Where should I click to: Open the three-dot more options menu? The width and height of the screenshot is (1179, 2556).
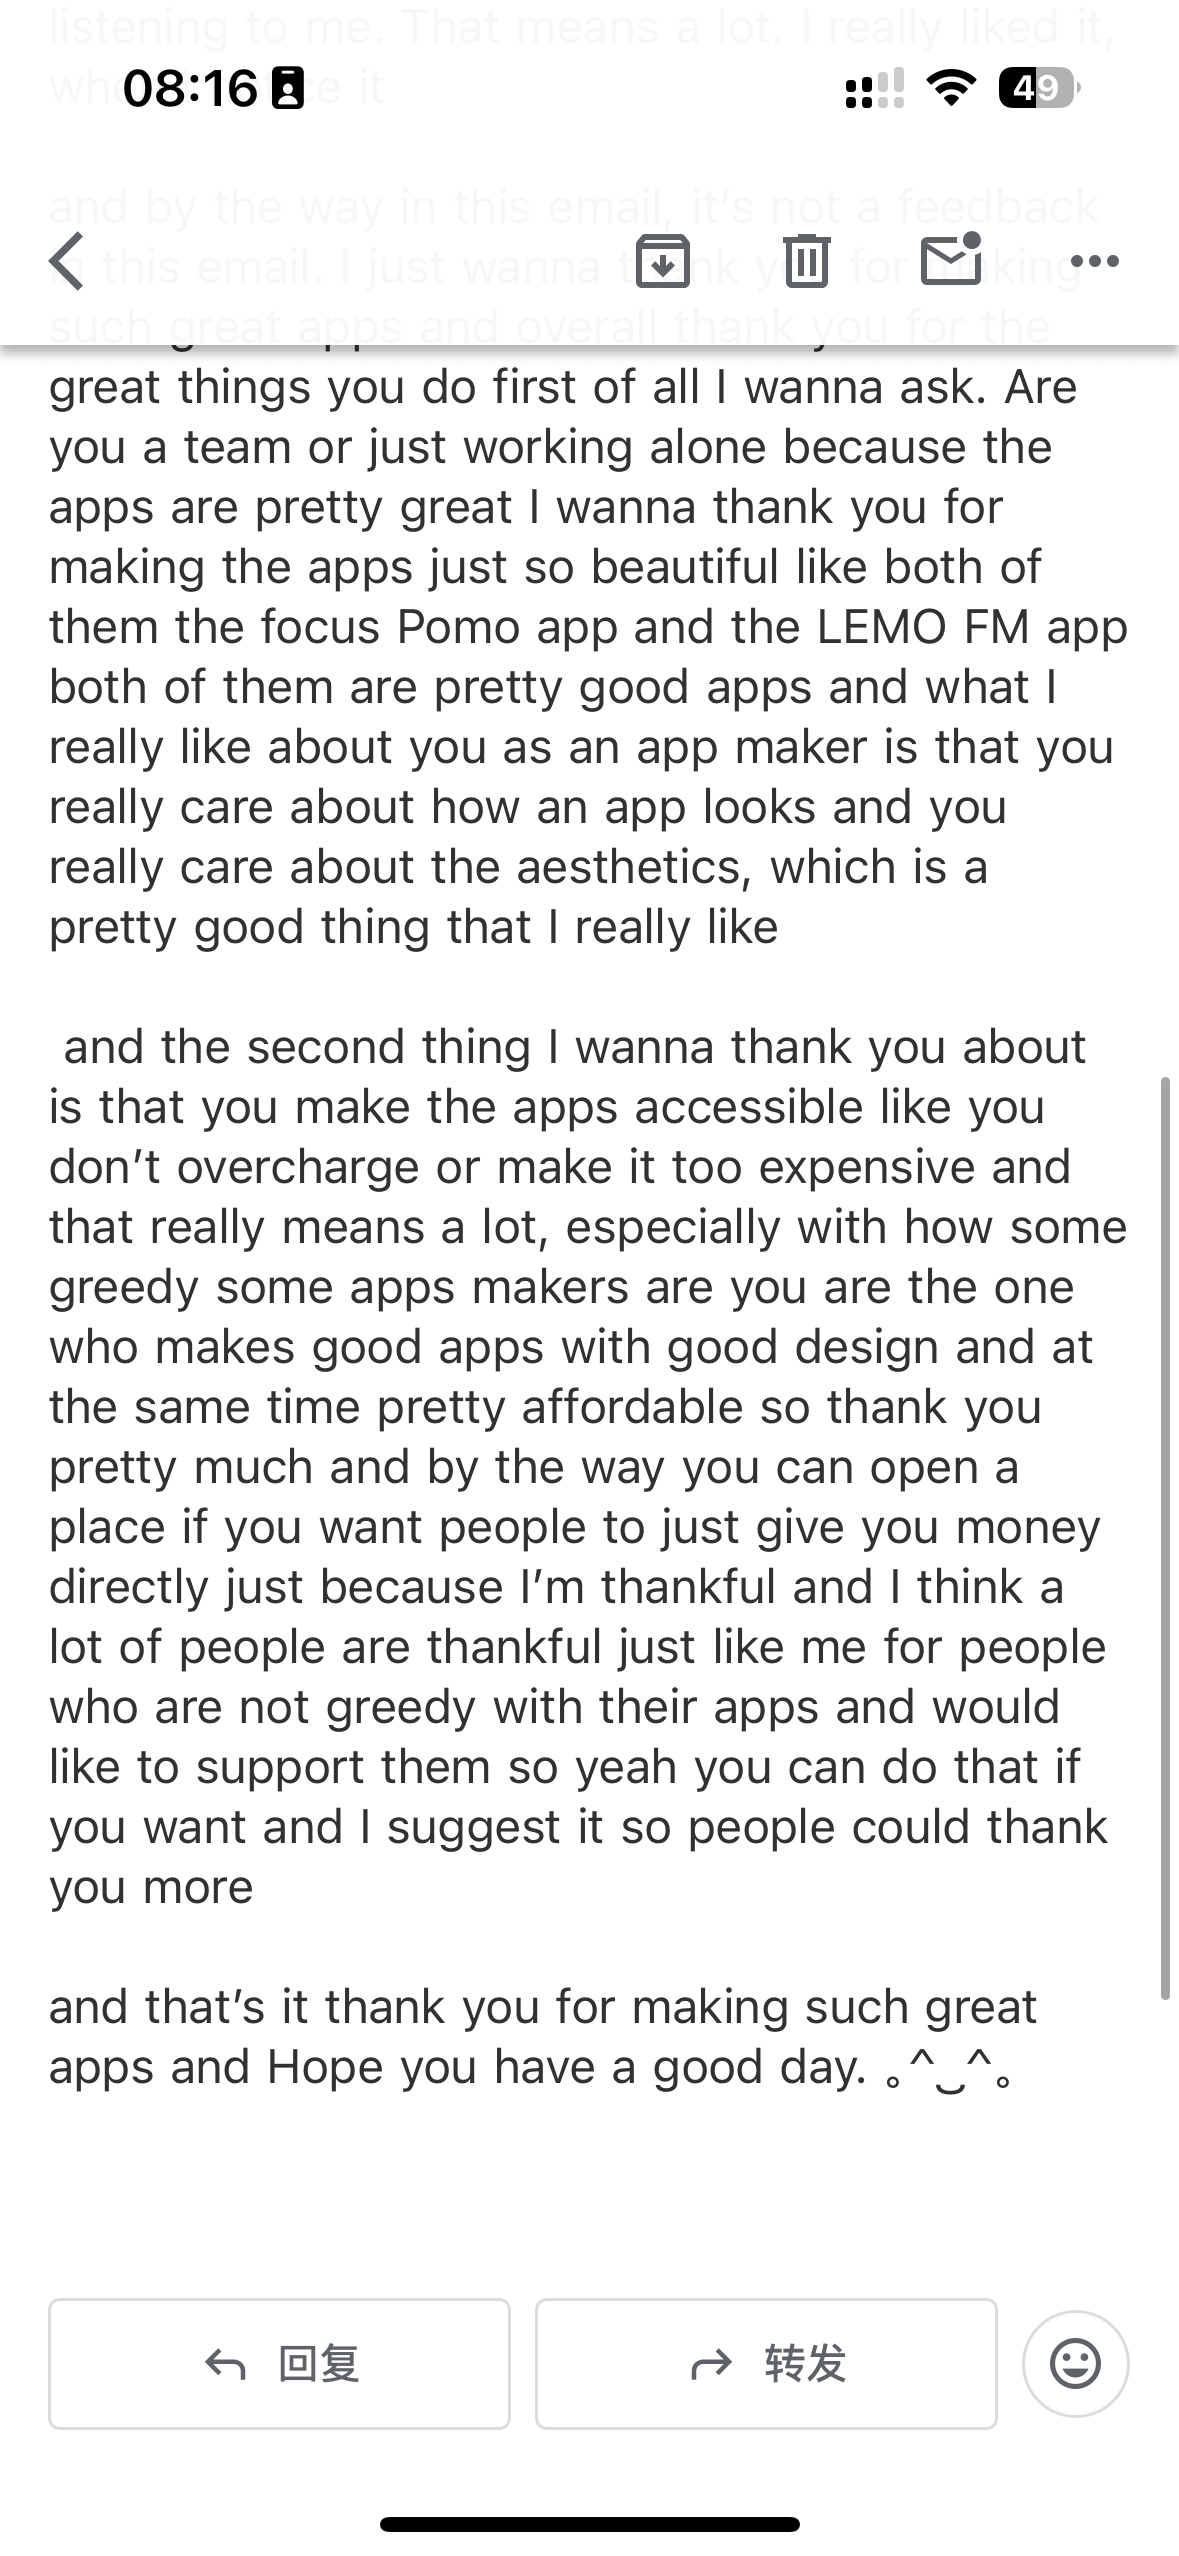1095,262
